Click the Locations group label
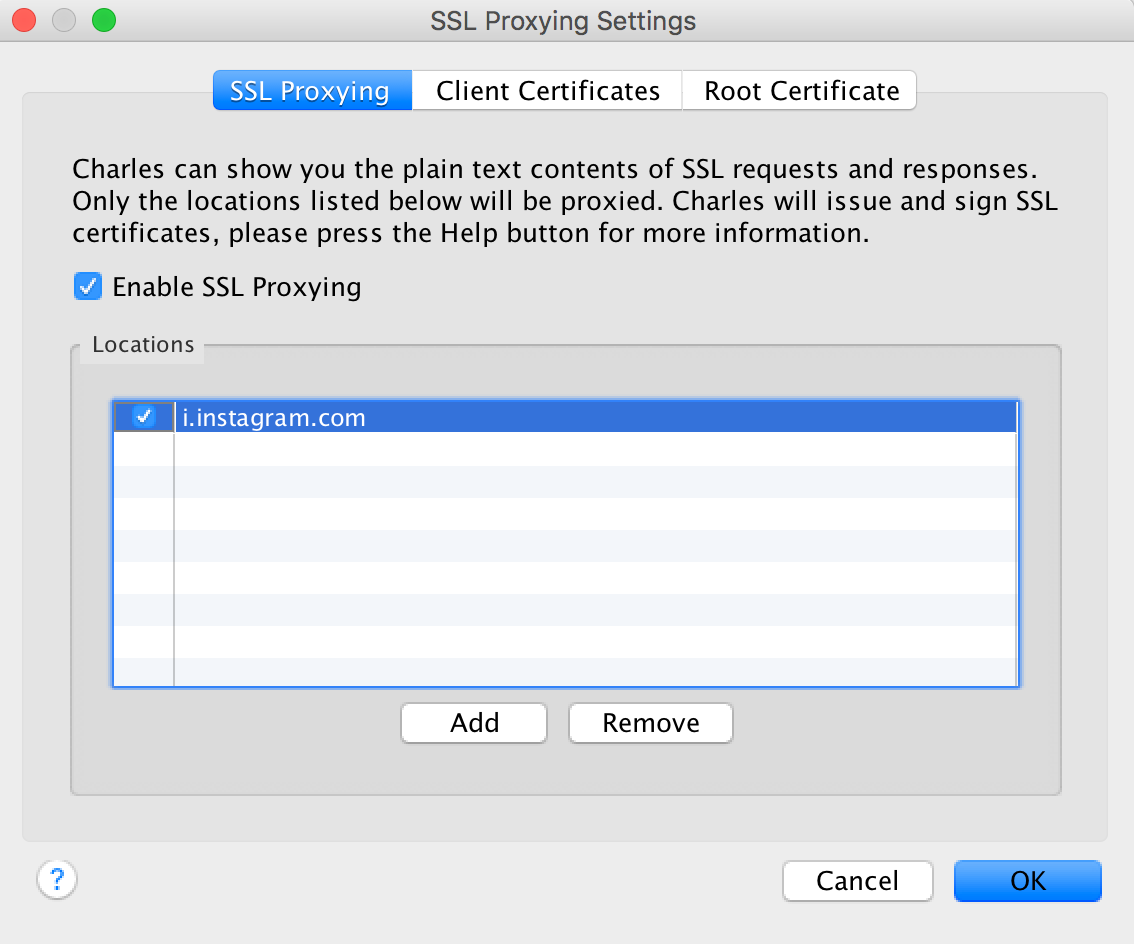 [x=143, y=345]
